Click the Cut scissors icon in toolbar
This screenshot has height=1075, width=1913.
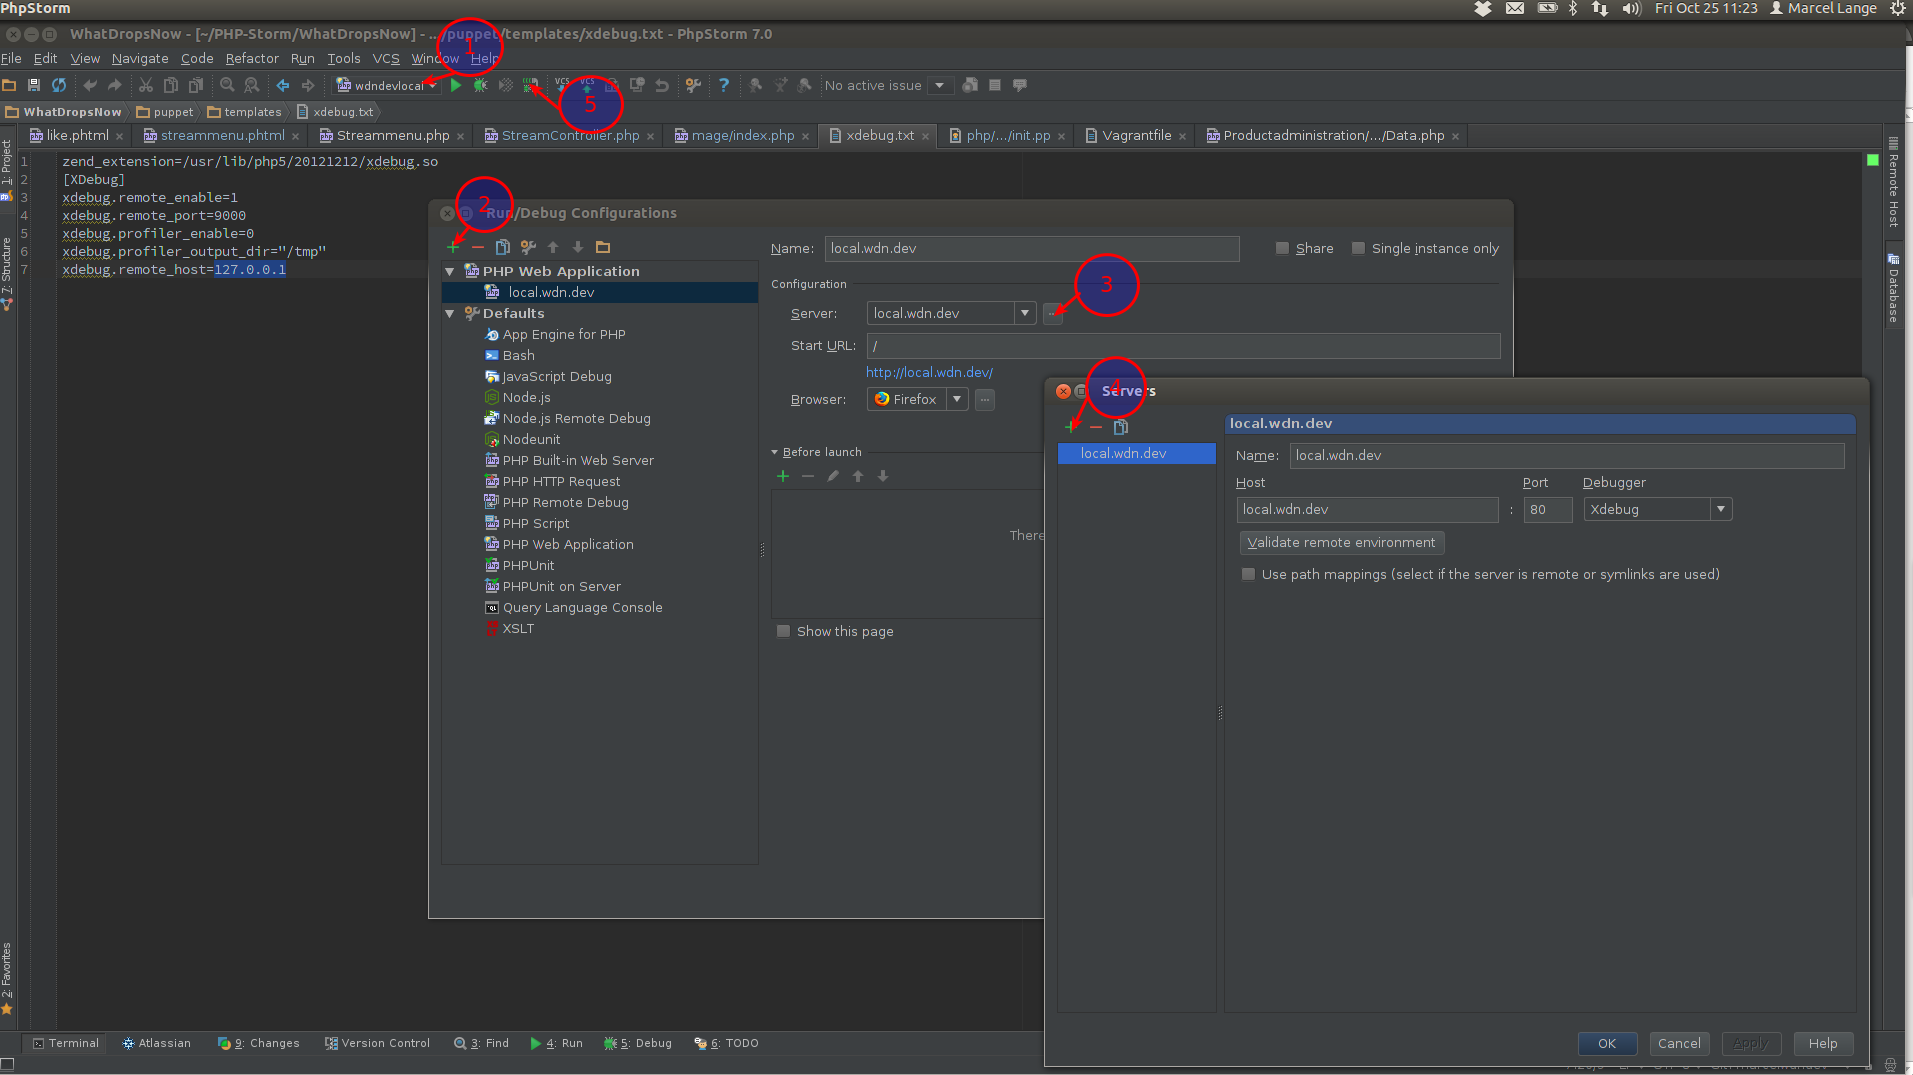pos(146,85)
